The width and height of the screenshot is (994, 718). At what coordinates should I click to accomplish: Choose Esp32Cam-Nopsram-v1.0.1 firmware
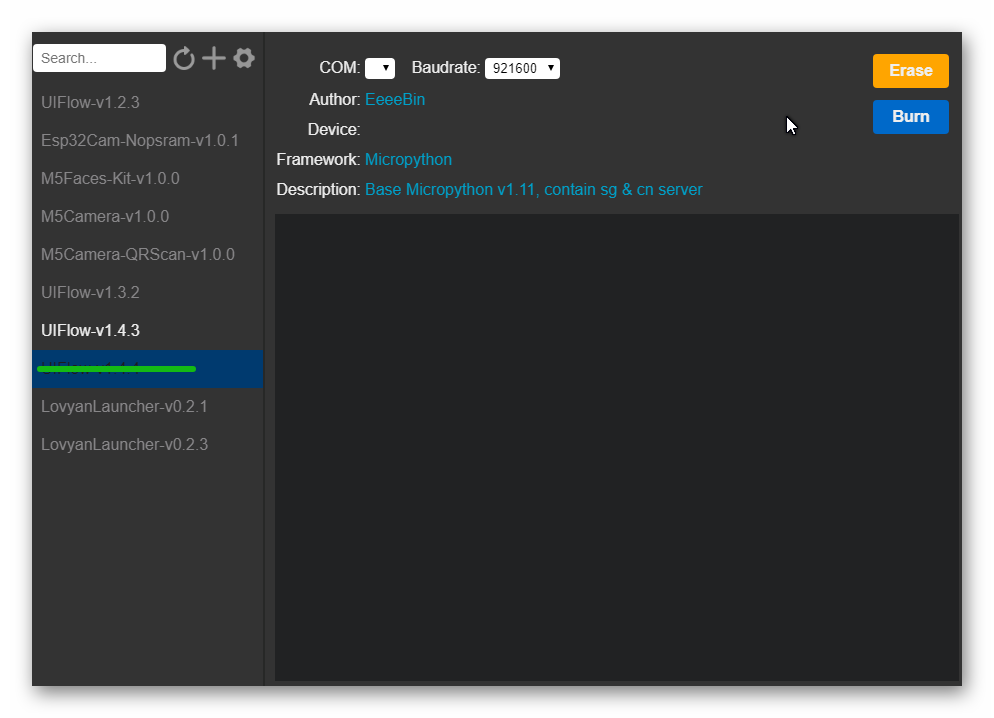tap(140, 140)
